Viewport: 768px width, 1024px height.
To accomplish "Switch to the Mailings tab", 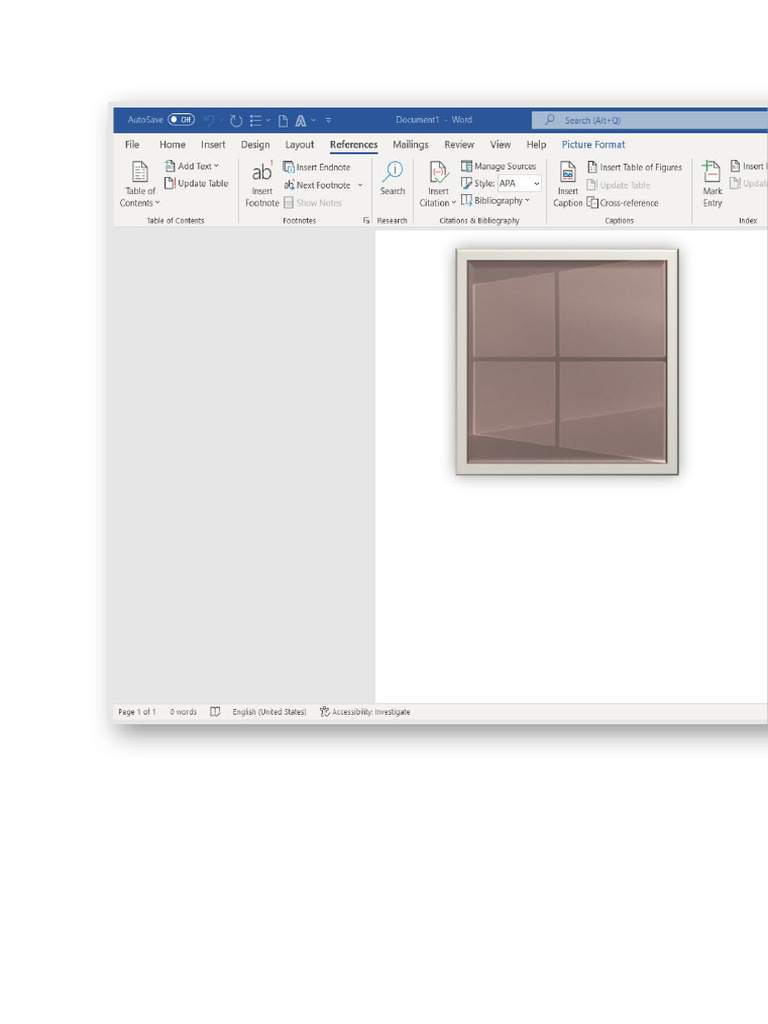I will (x=410, y=144).
